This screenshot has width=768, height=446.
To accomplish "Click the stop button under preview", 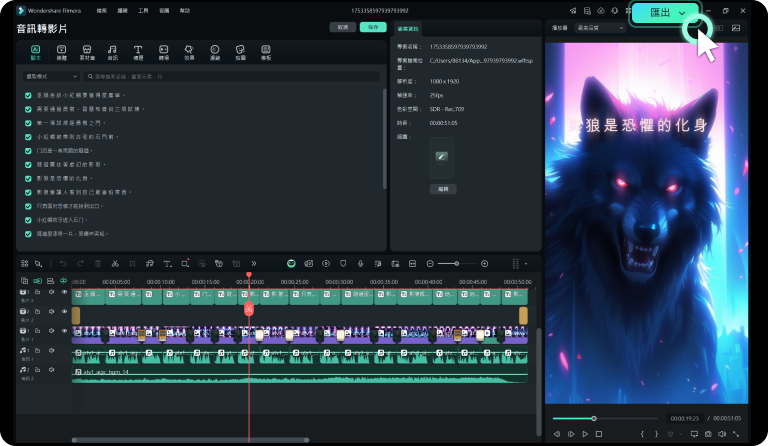I will click(599, 434).
